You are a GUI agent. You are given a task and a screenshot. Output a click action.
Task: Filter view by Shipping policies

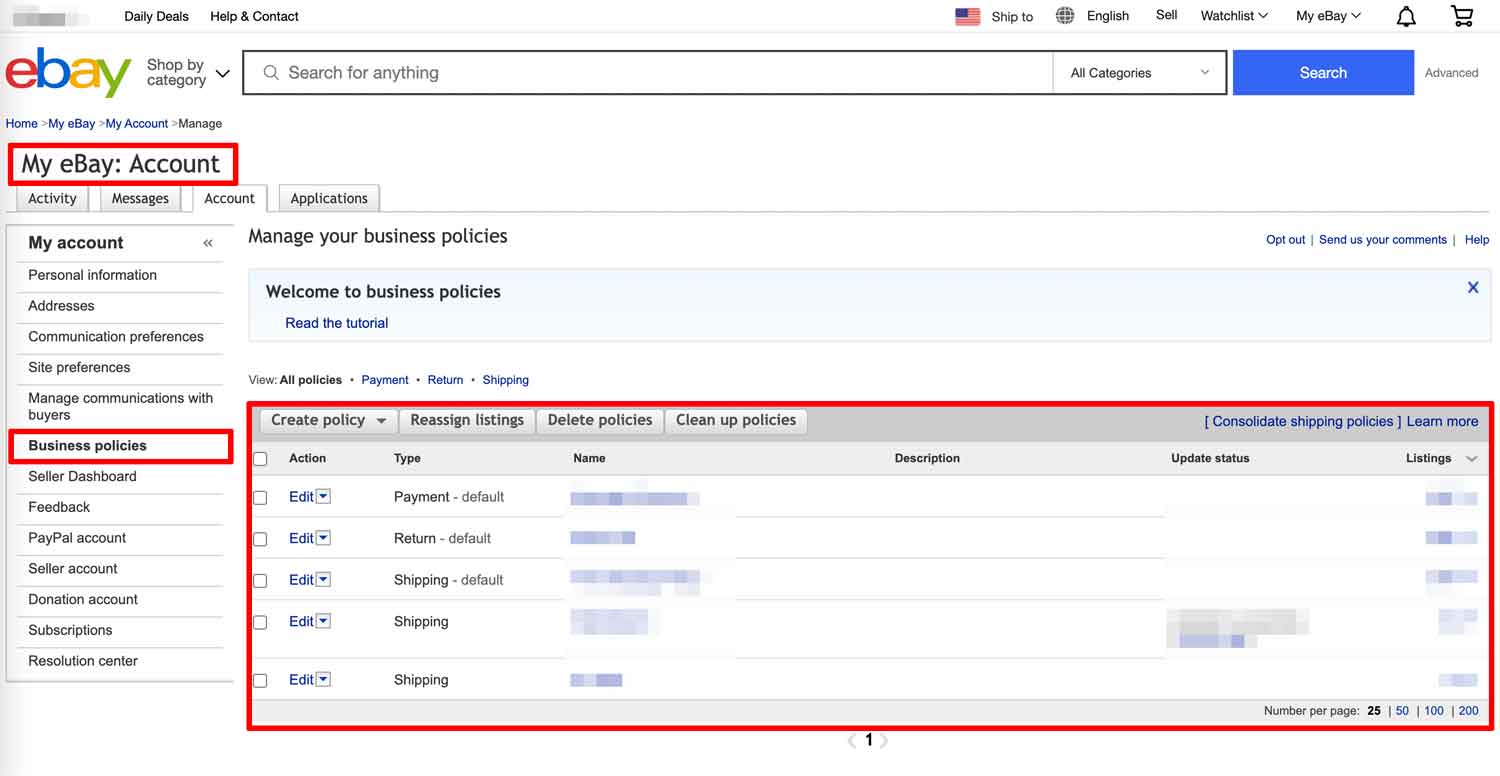505,380
